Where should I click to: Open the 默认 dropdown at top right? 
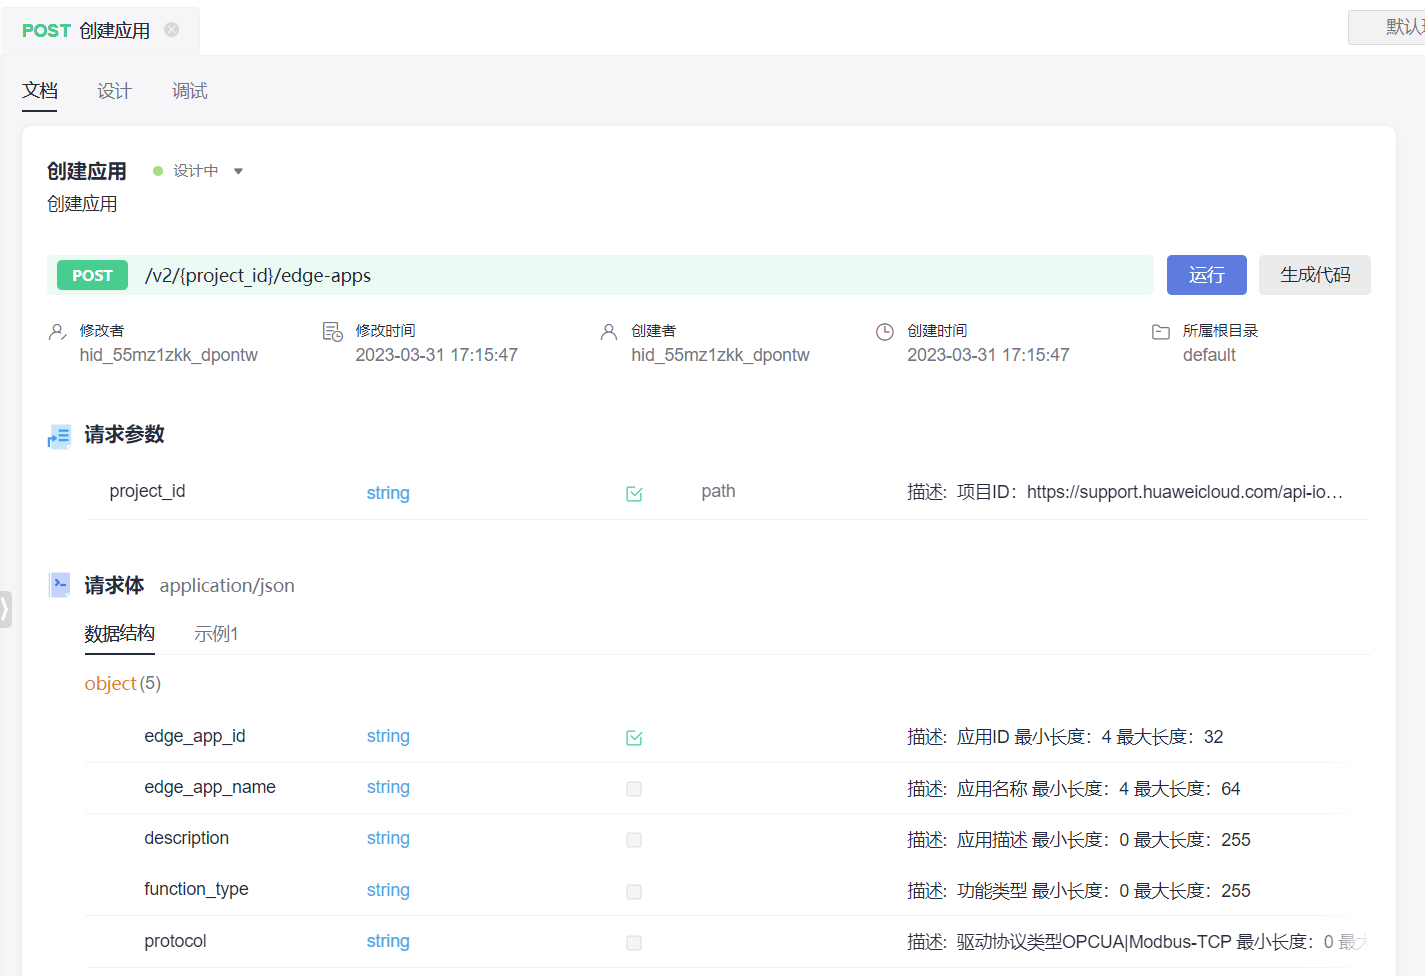(1386, 27)
